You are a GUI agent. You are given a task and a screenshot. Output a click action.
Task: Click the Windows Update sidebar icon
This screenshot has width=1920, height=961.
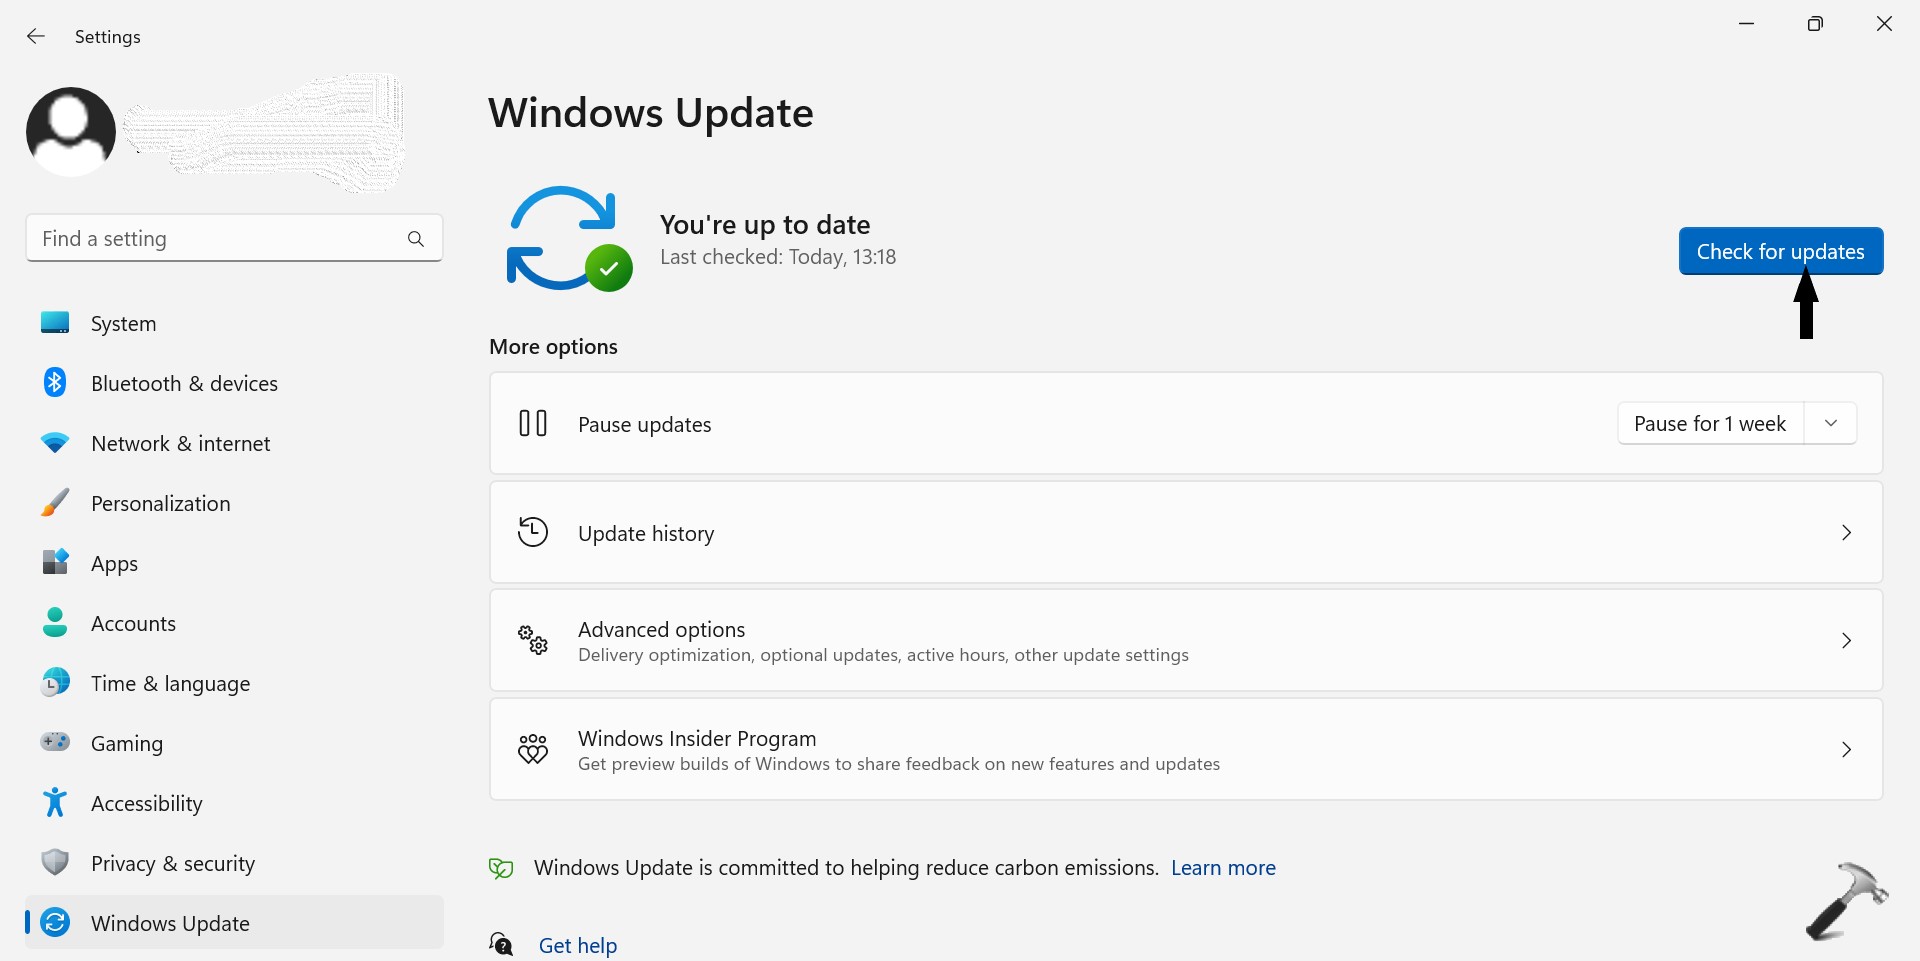pyautogui.click(x=55, y=922)
